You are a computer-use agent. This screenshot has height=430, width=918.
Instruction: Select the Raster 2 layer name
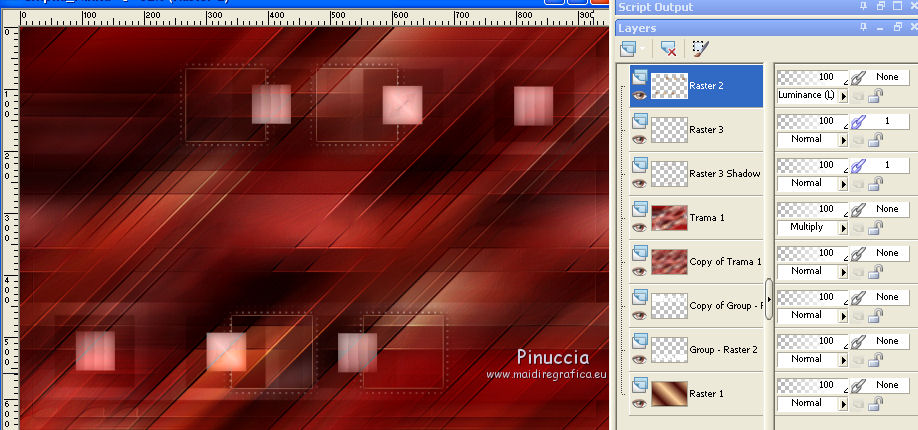706,86
